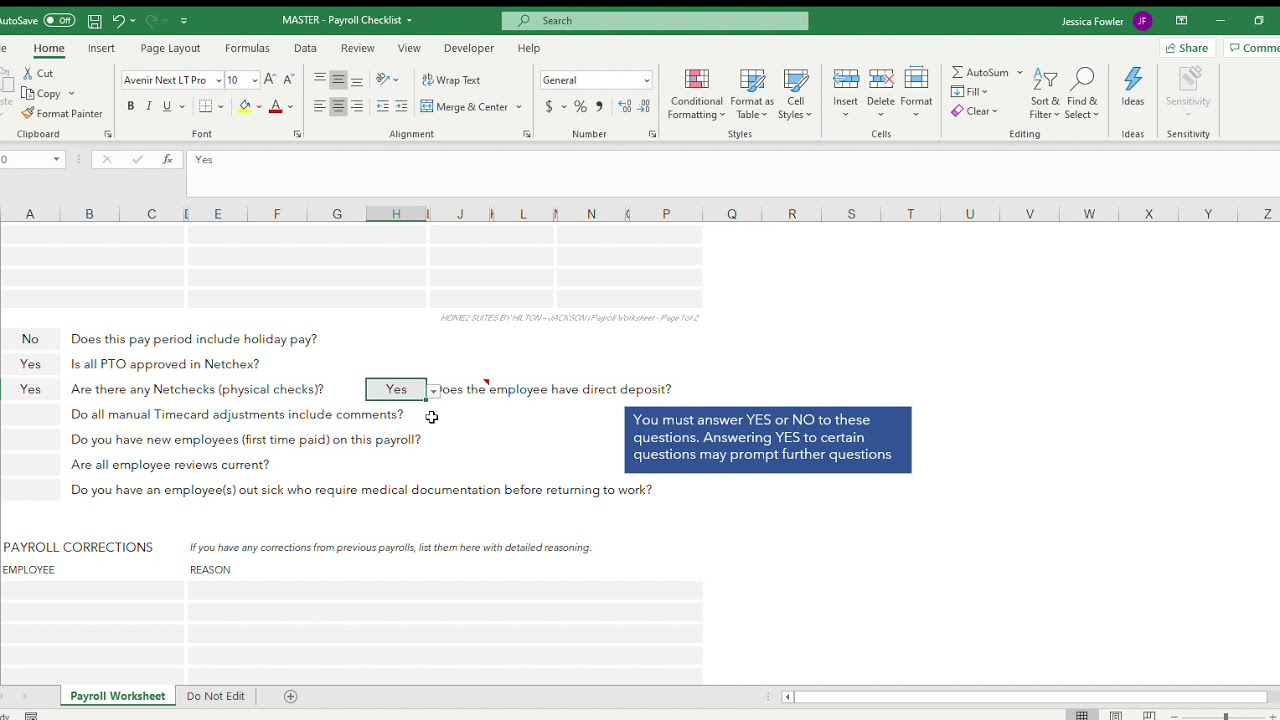Screen dimensions: 1280x720
Task: Increase font size with larger A
Action: point(271,80)
